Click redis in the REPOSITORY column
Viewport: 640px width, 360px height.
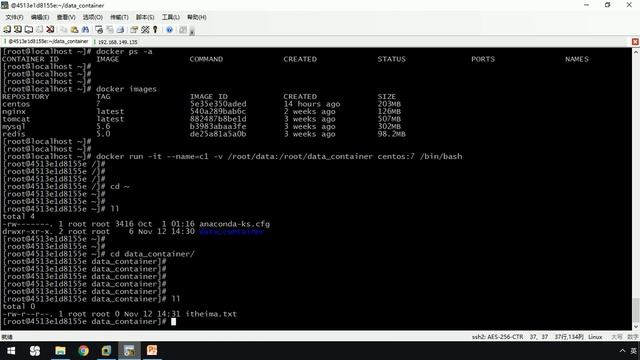pos(13,134)
